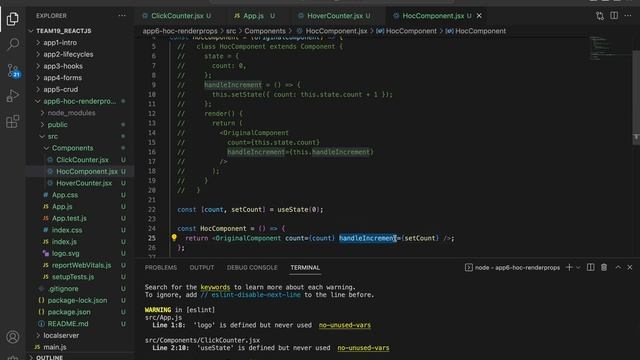Open the terminal launch profile dropdown

[x=578, y=267]
